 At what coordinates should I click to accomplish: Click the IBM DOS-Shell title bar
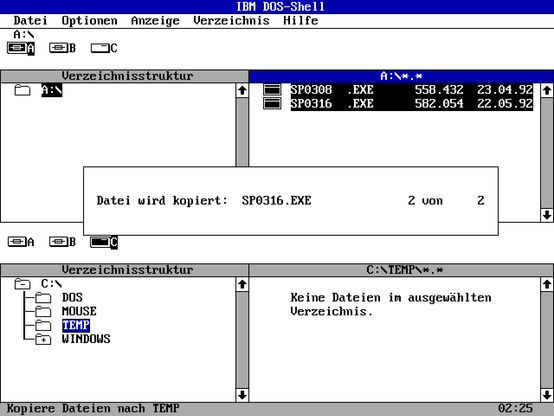click(x=277, y=7)
